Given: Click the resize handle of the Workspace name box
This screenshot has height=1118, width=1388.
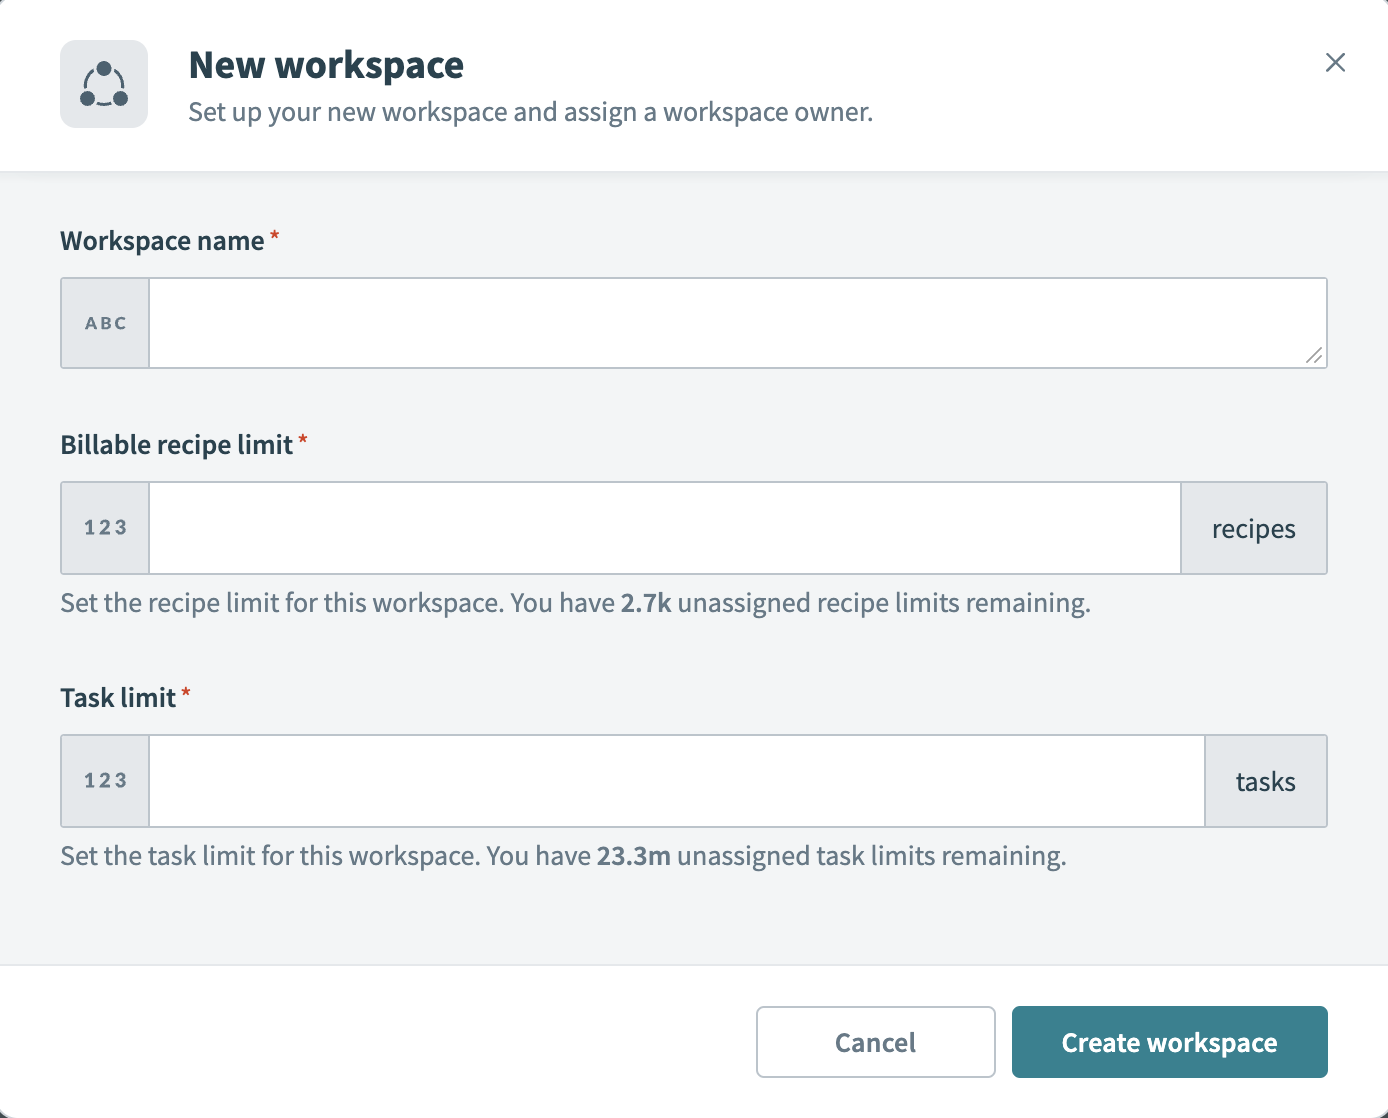Looking at the screenshot, I should point(1314,356).
